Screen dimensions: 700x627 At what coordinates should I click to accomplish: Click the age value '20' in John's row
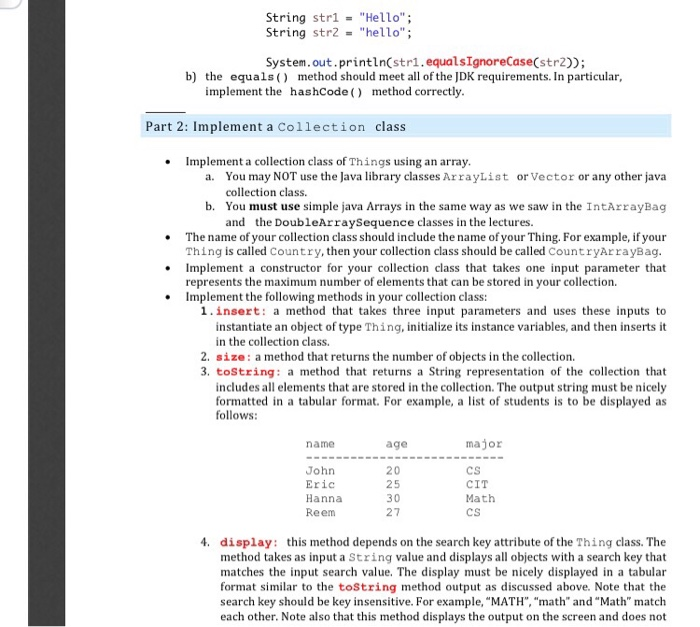click(393, 471)
